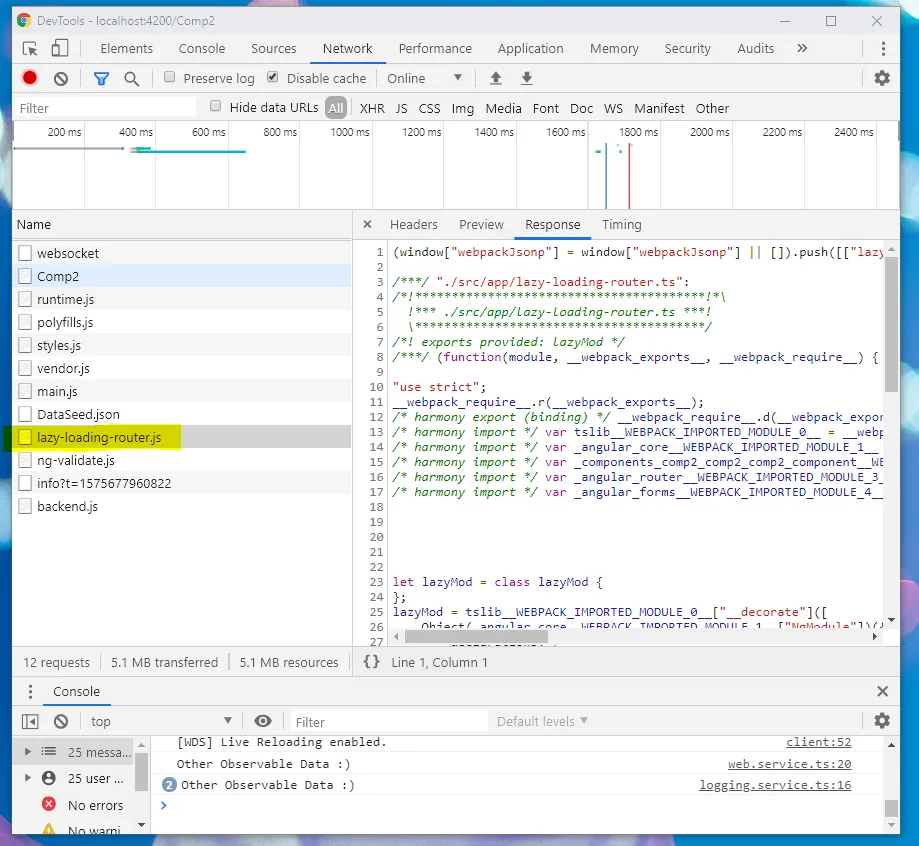Screen dimensions: 919x846
Task: Uncheck the Disable cache checkbox
Action: point(273,78)
